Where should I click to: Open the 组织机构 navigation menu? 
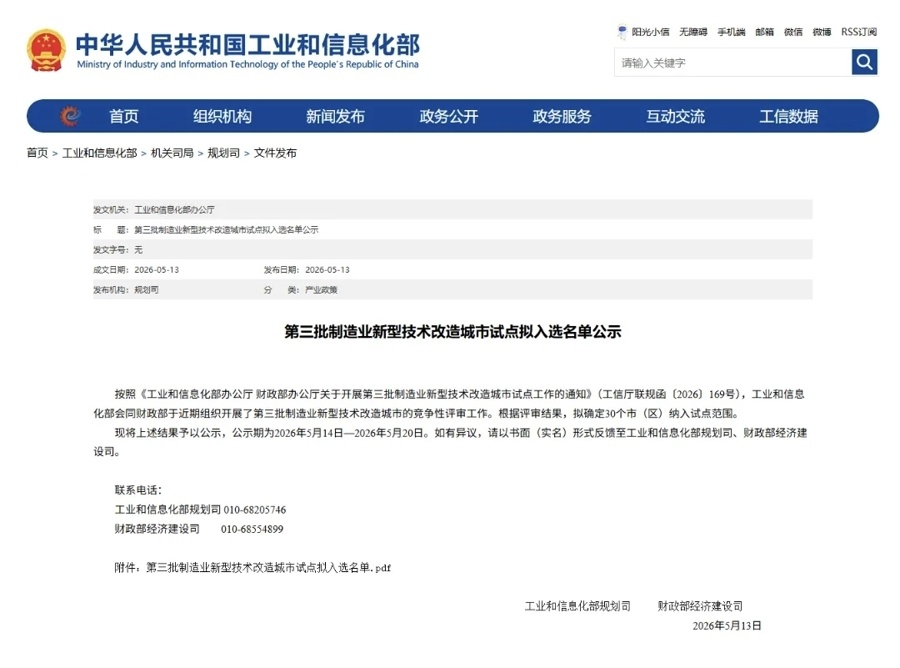pyautogui.click(x=222, y=116)
